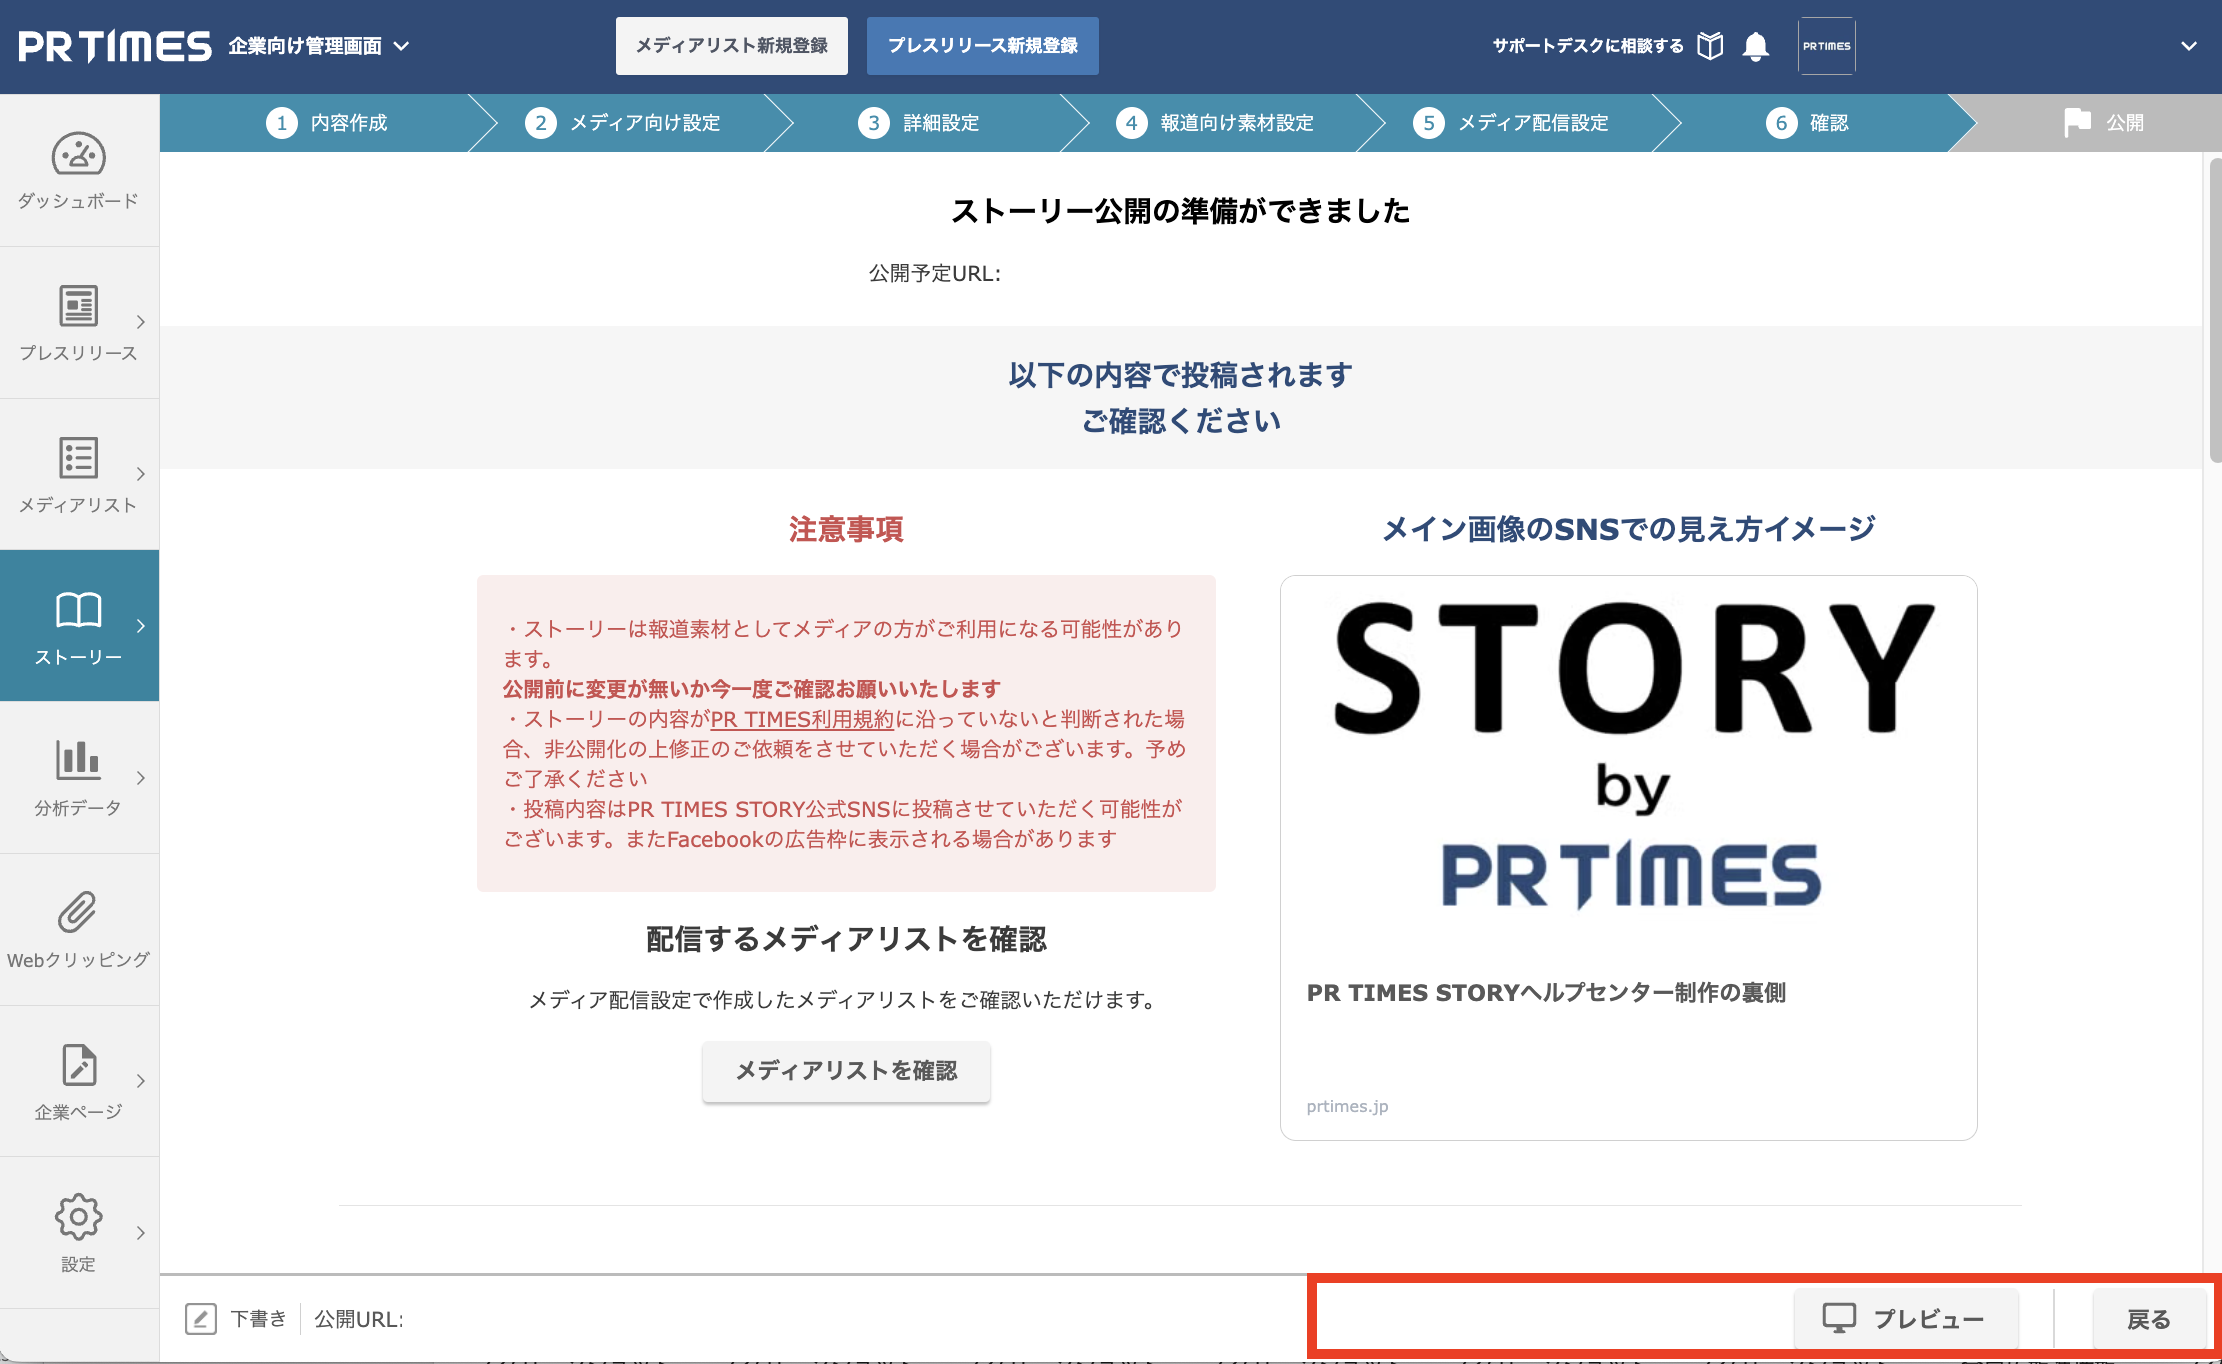Click the Press Release newspaper icon
The width and height of the screenshot is (2222, 1364).
click(78, 306)
